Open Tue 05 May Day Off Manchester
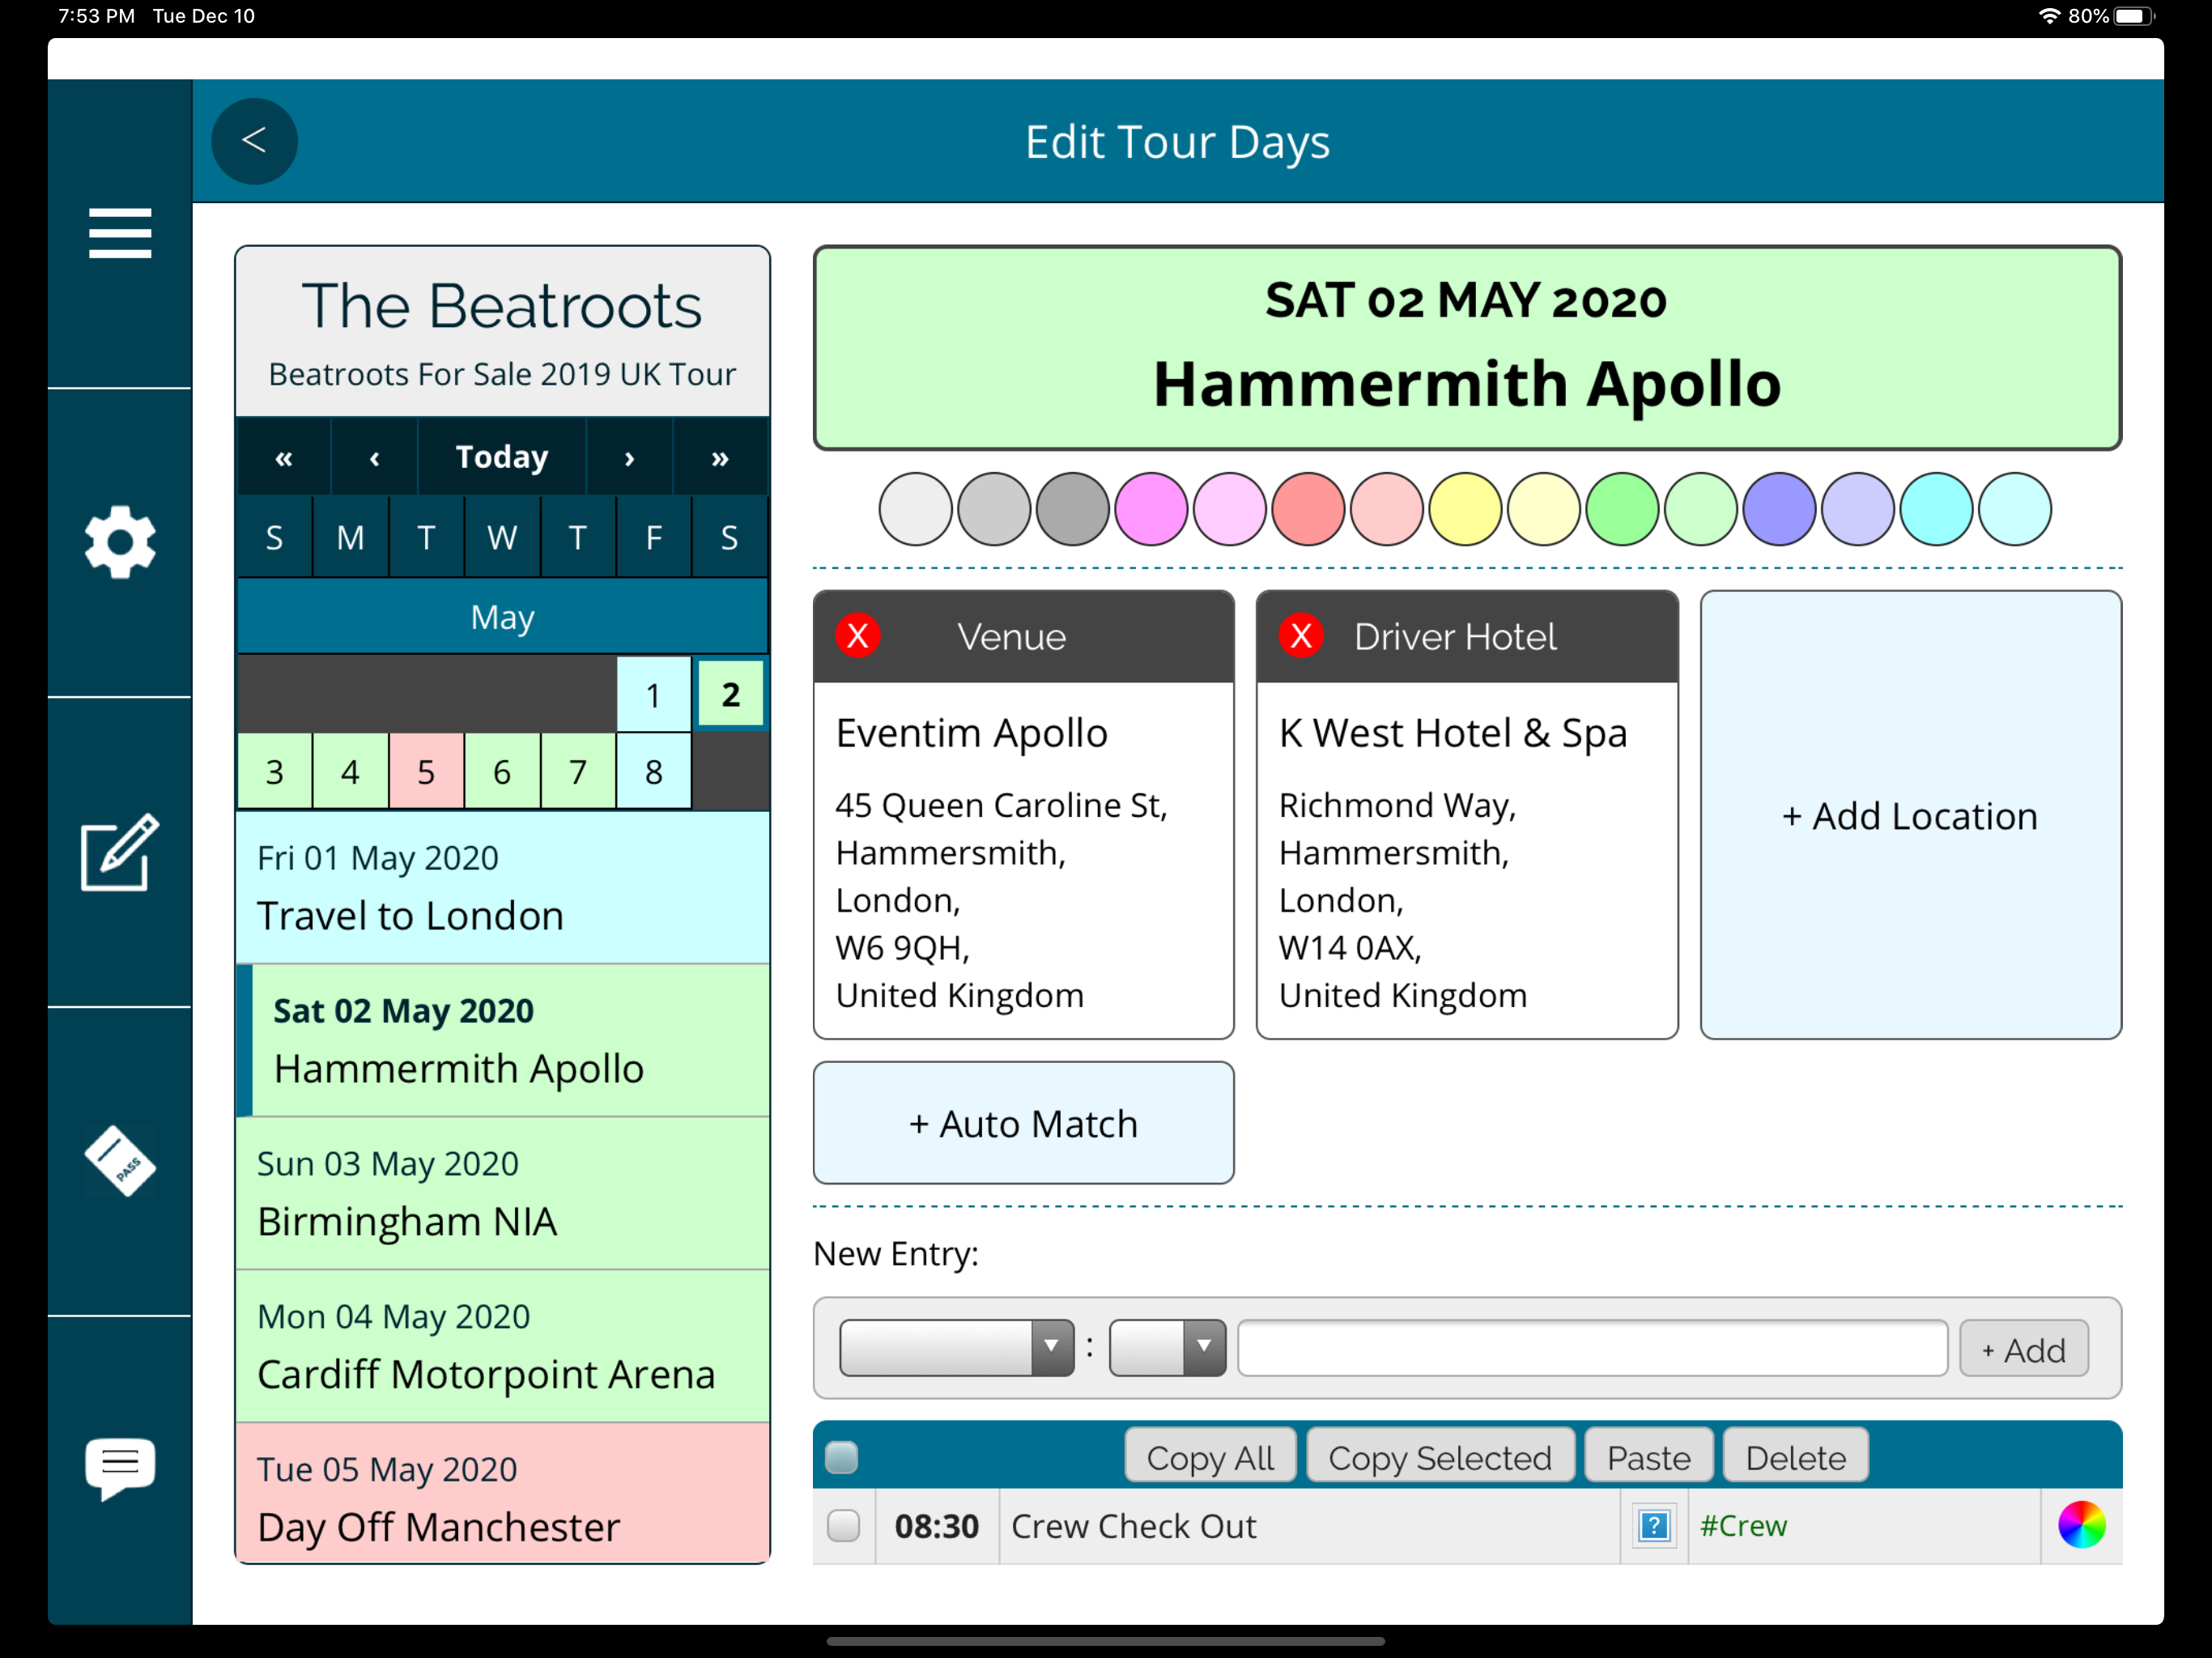The width and height of the screenshot is (2212, 1658). tap(502, 1494)
